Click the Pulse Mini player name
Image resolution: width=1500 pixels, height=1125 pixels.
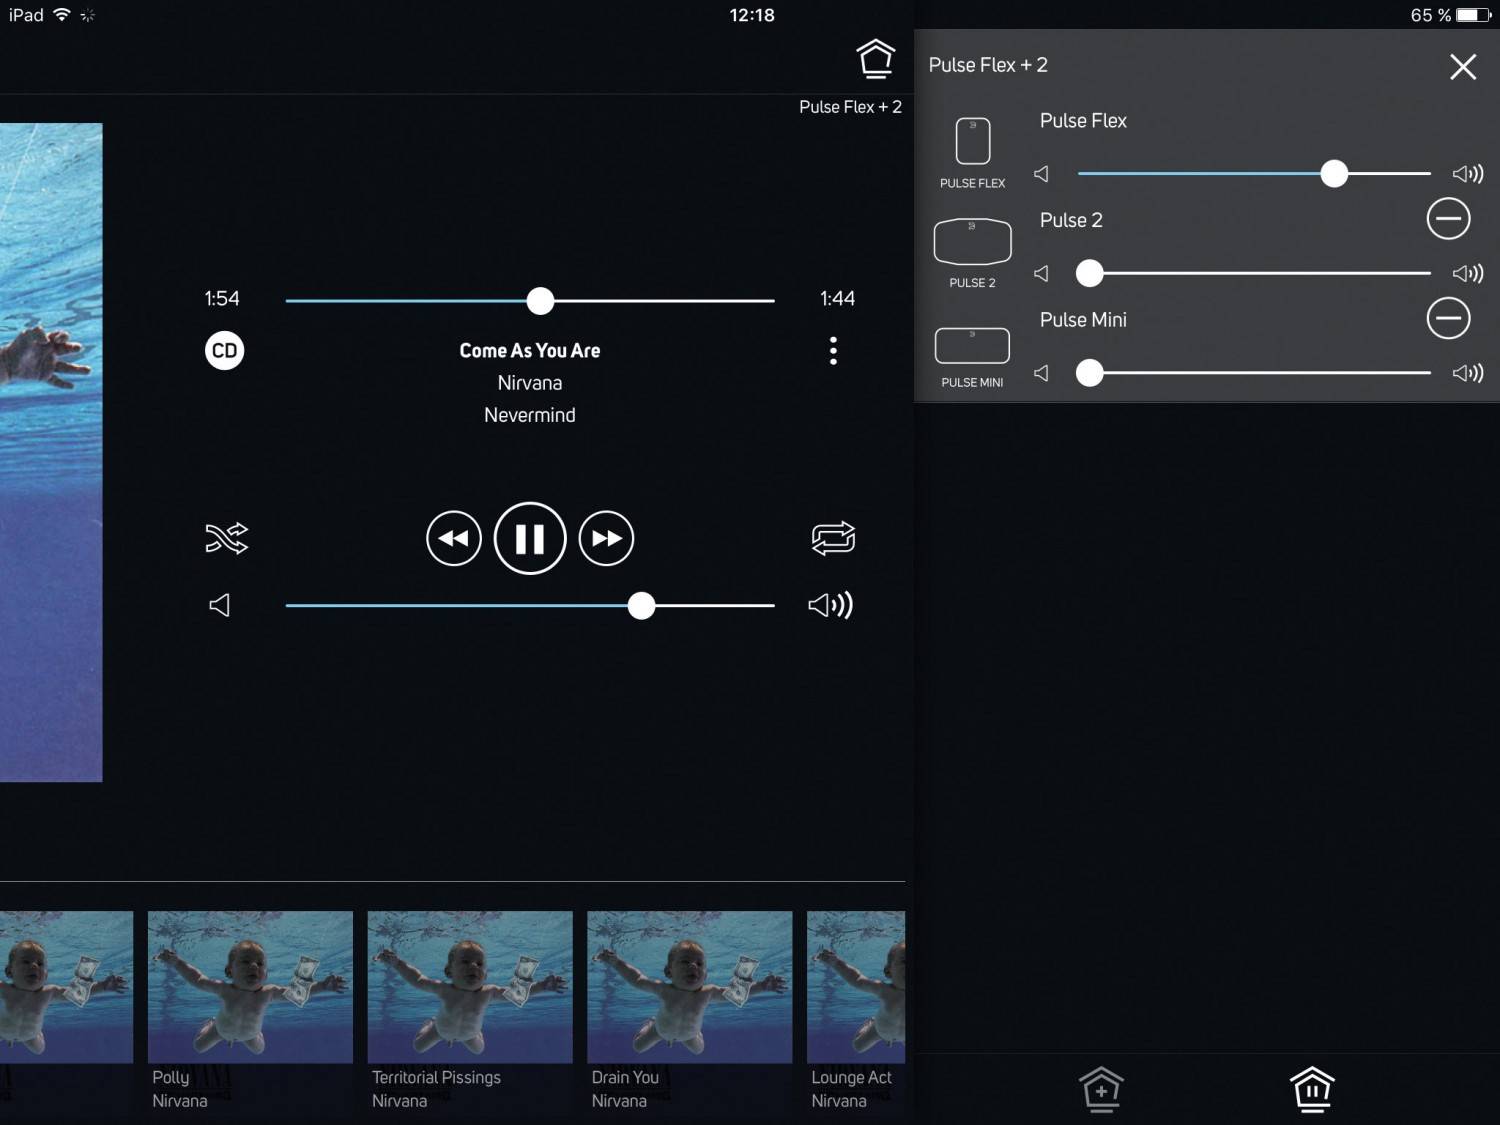1083,320
